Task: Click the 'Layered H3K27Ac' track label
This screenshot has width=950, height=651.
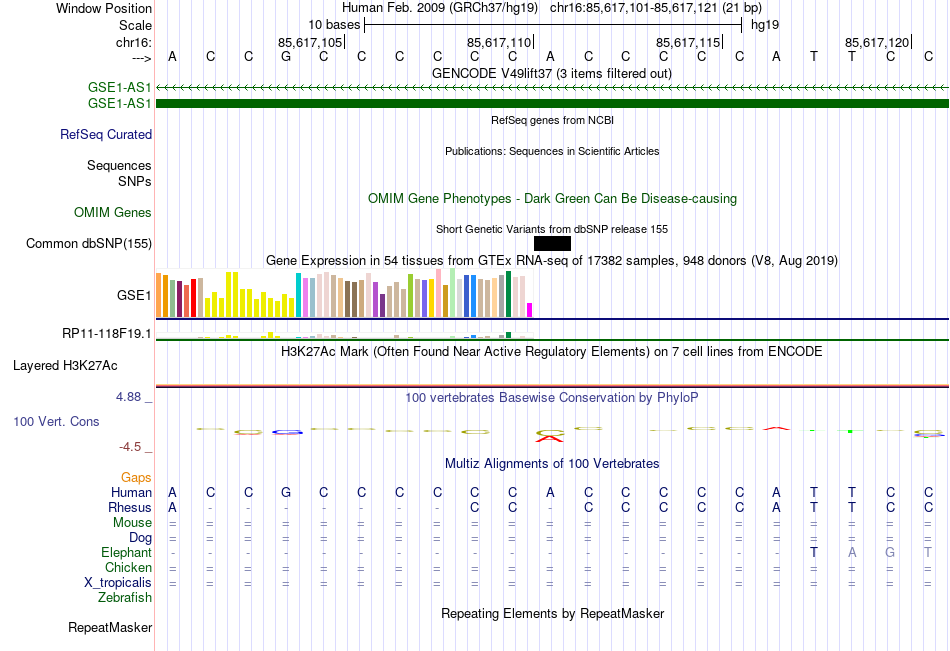Action: click(65, 366)
